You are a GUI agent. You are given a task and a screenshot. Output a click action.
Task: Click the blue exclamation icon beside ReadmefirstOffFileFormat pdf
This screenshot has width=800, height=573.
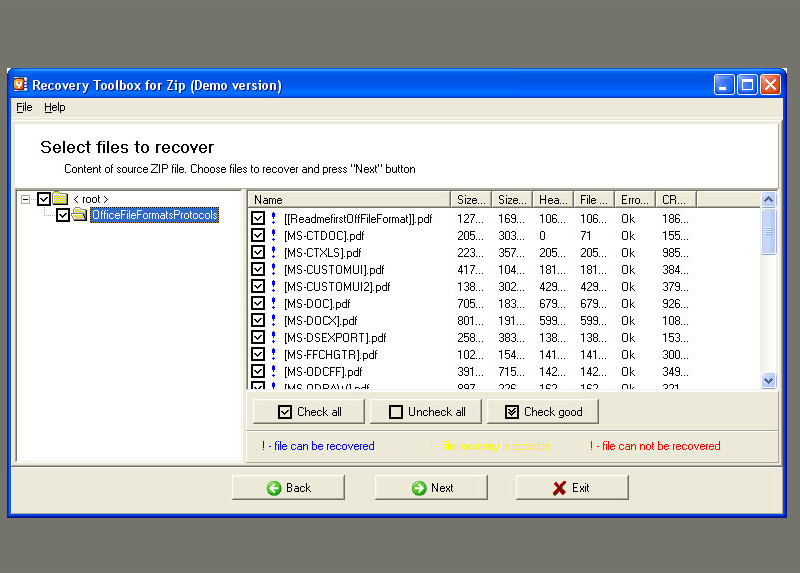click(x=273, y=218)
